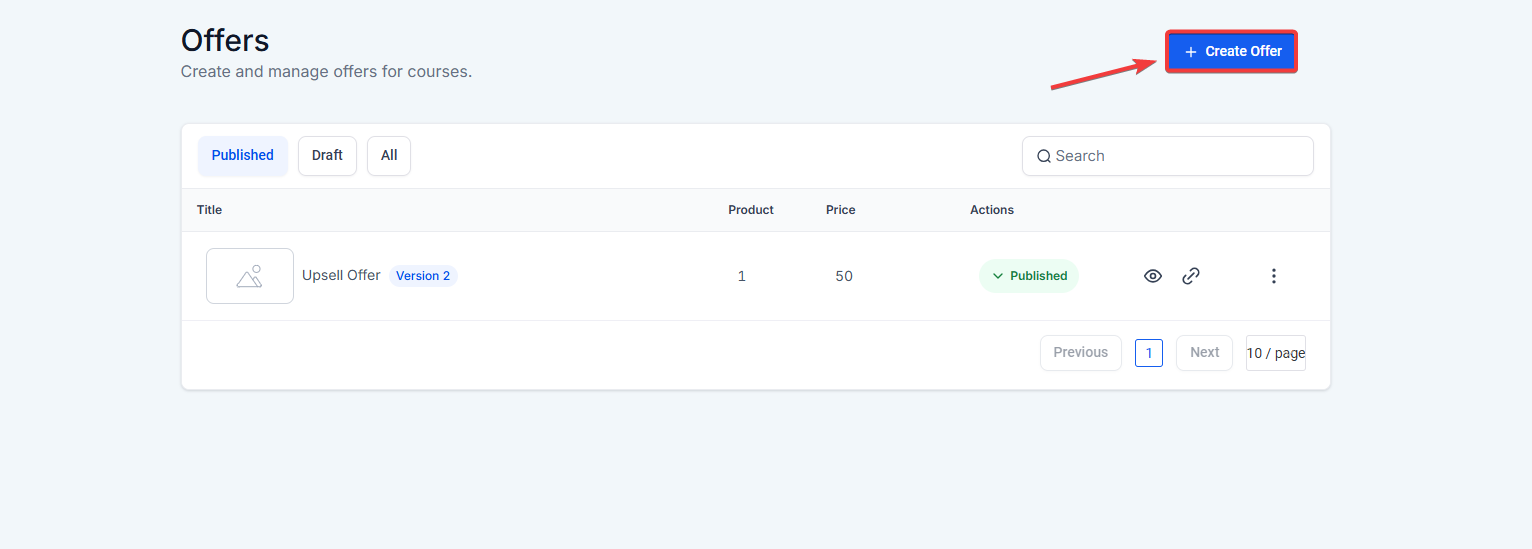Click the Create Offer button
The image size is (1532, 549).
point(1232,51)
